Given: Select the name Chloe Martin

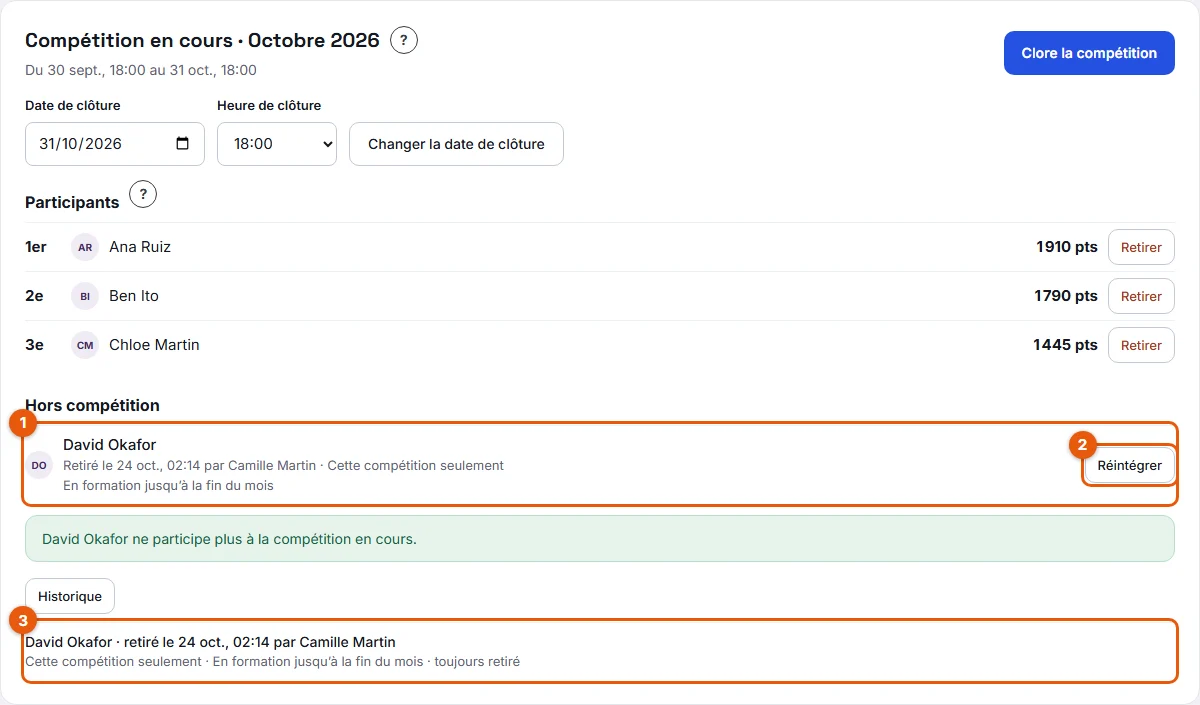Looking at the screenshot, I should coord(154,345).
